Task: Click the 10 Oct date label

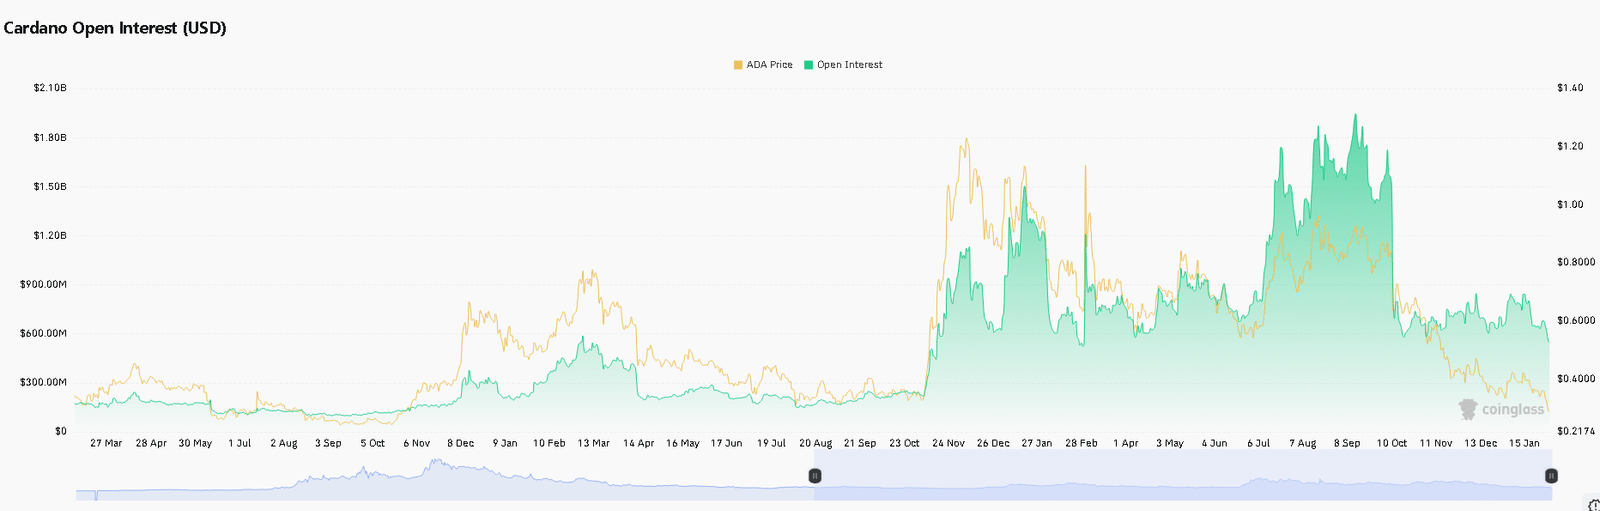Action: [x=1391, y=443]
